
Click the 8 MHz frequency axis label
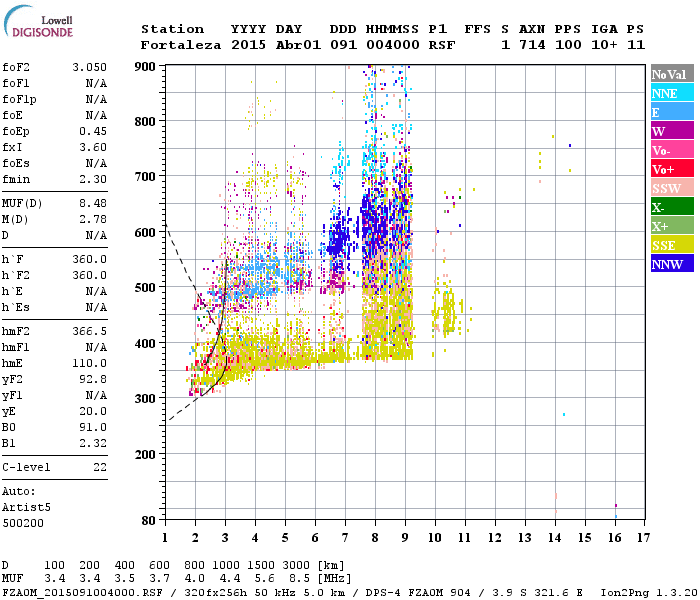375,538
